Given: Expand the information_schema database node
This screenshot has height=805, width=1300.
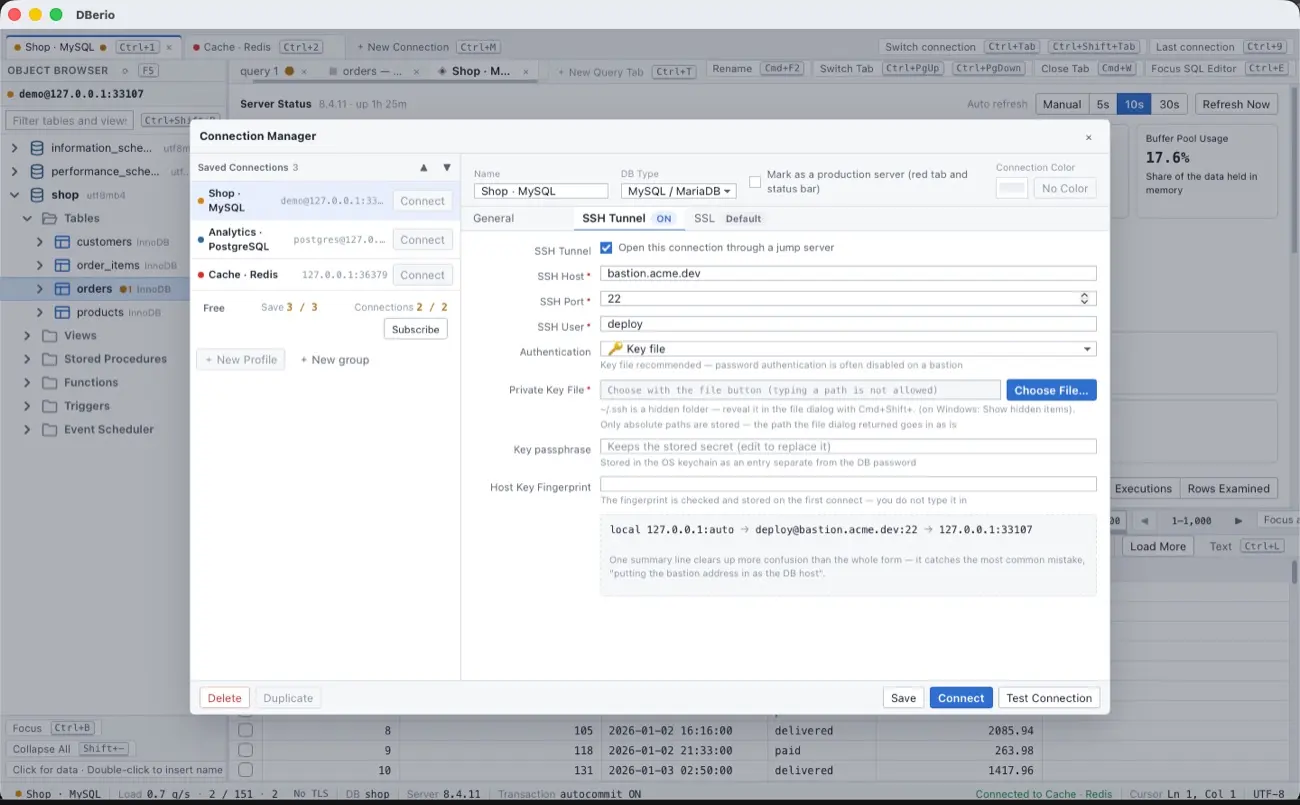Looking at the screenshot, I should pyautogui.click(x=14, y=148).
